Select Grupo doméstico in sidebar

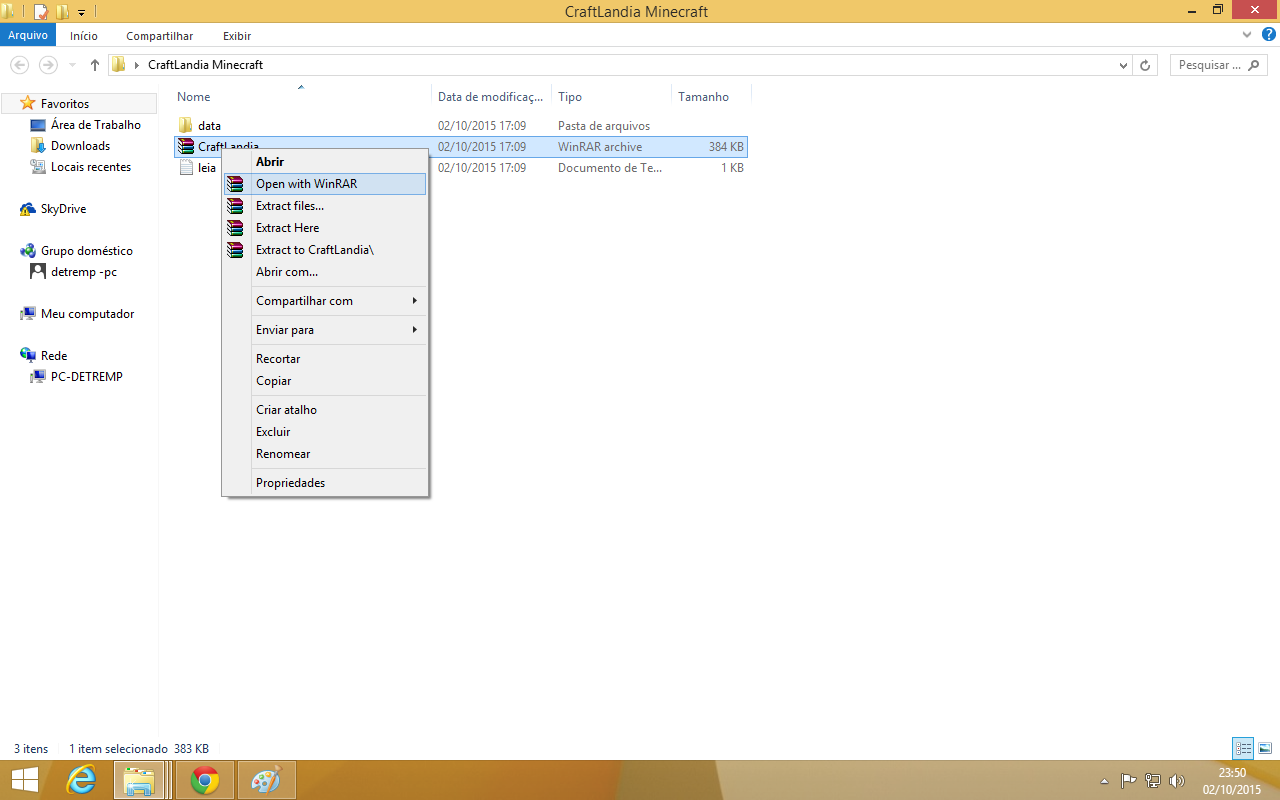tap(87, 251)
